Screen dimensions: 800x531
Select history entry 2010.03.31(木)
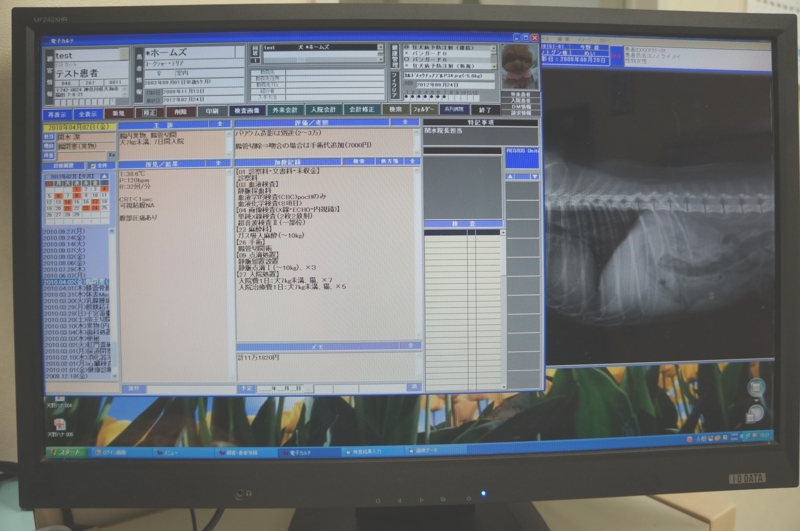pos(76,295)
